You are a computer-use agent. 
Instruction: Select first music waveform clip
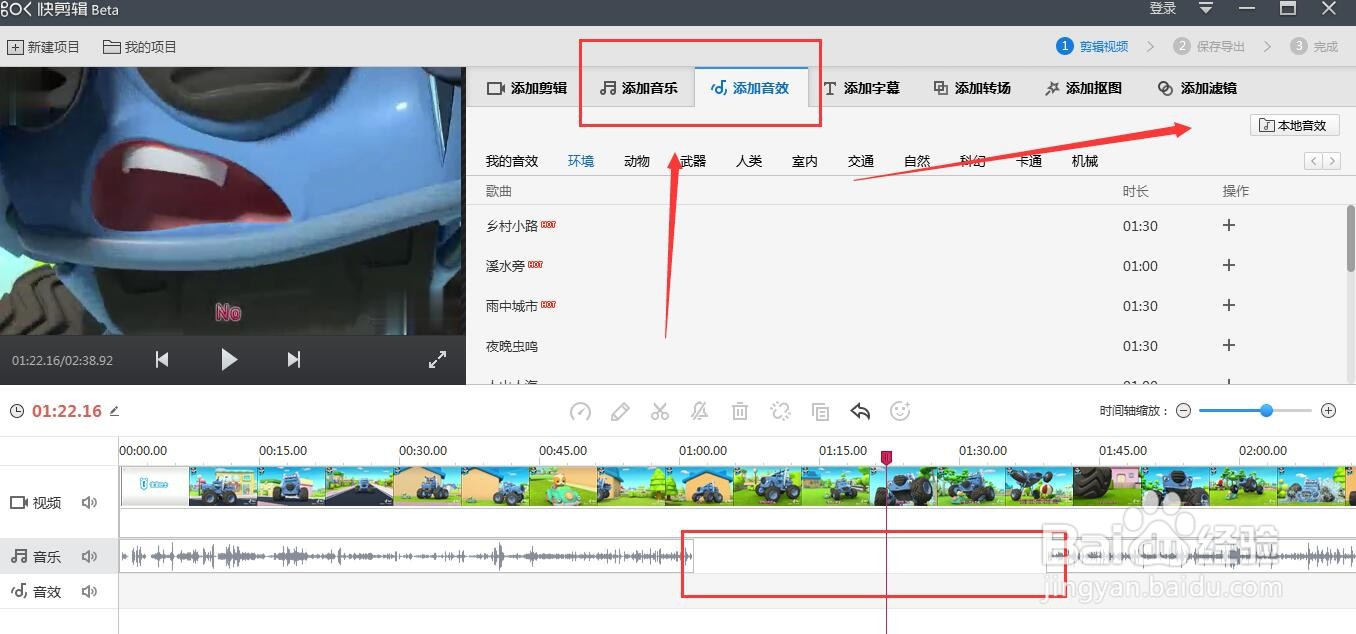tap(406, 556)
